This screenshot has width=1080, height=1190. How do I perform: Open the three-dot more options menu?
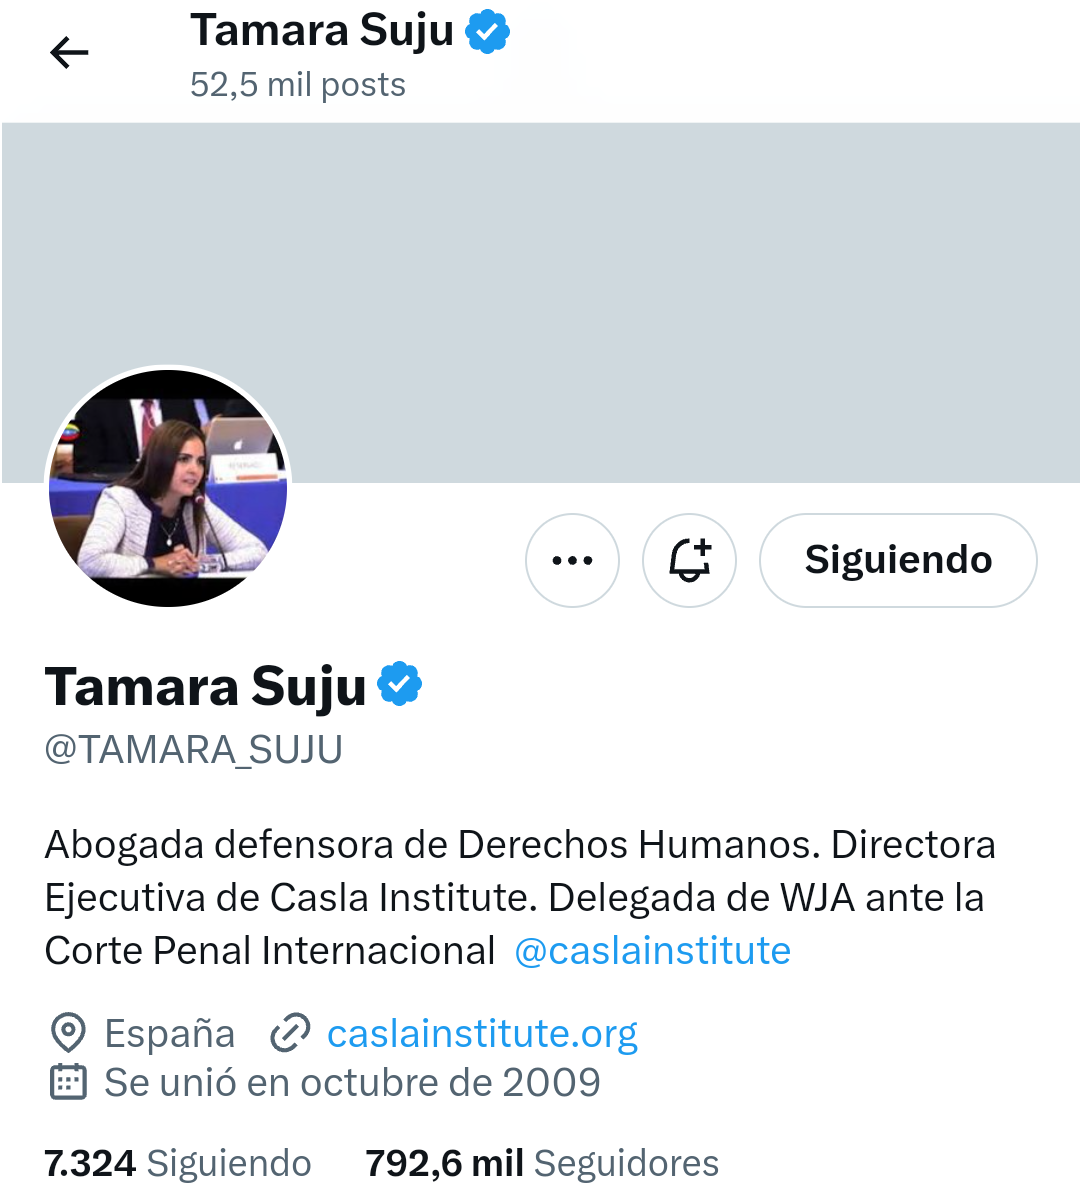tap(572, 560)
